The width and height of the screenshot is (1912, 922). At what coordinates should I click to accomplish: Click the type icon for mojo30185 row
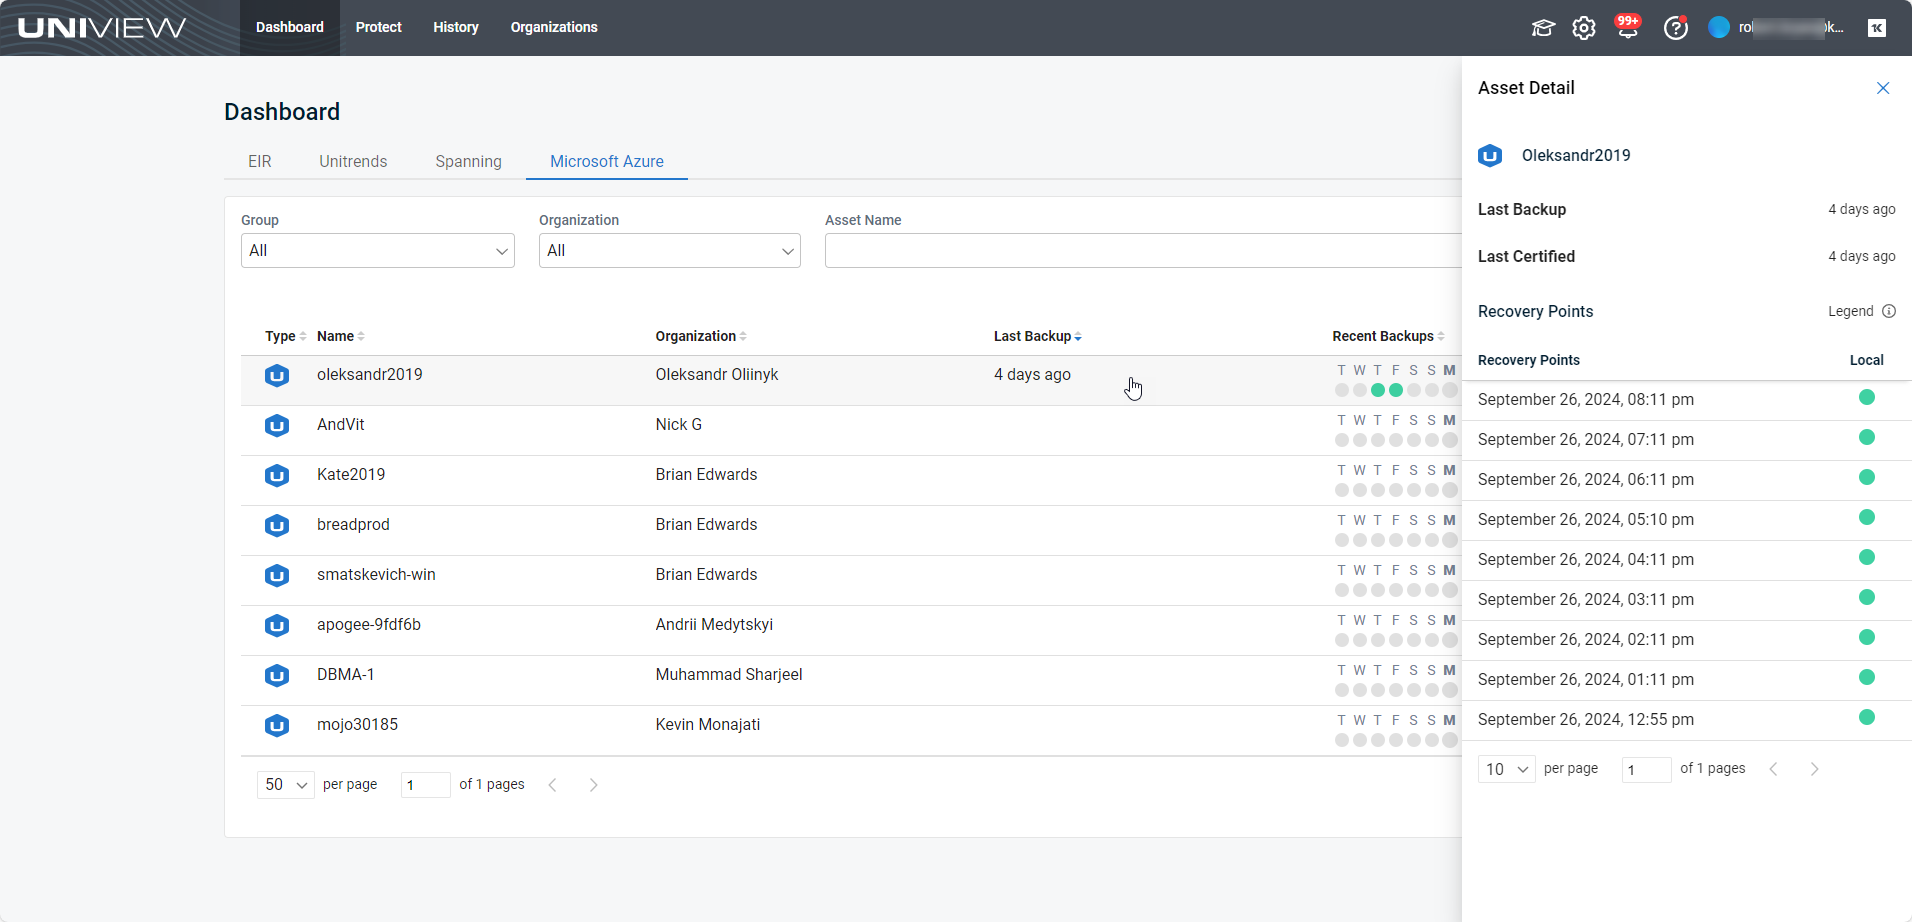277,725
